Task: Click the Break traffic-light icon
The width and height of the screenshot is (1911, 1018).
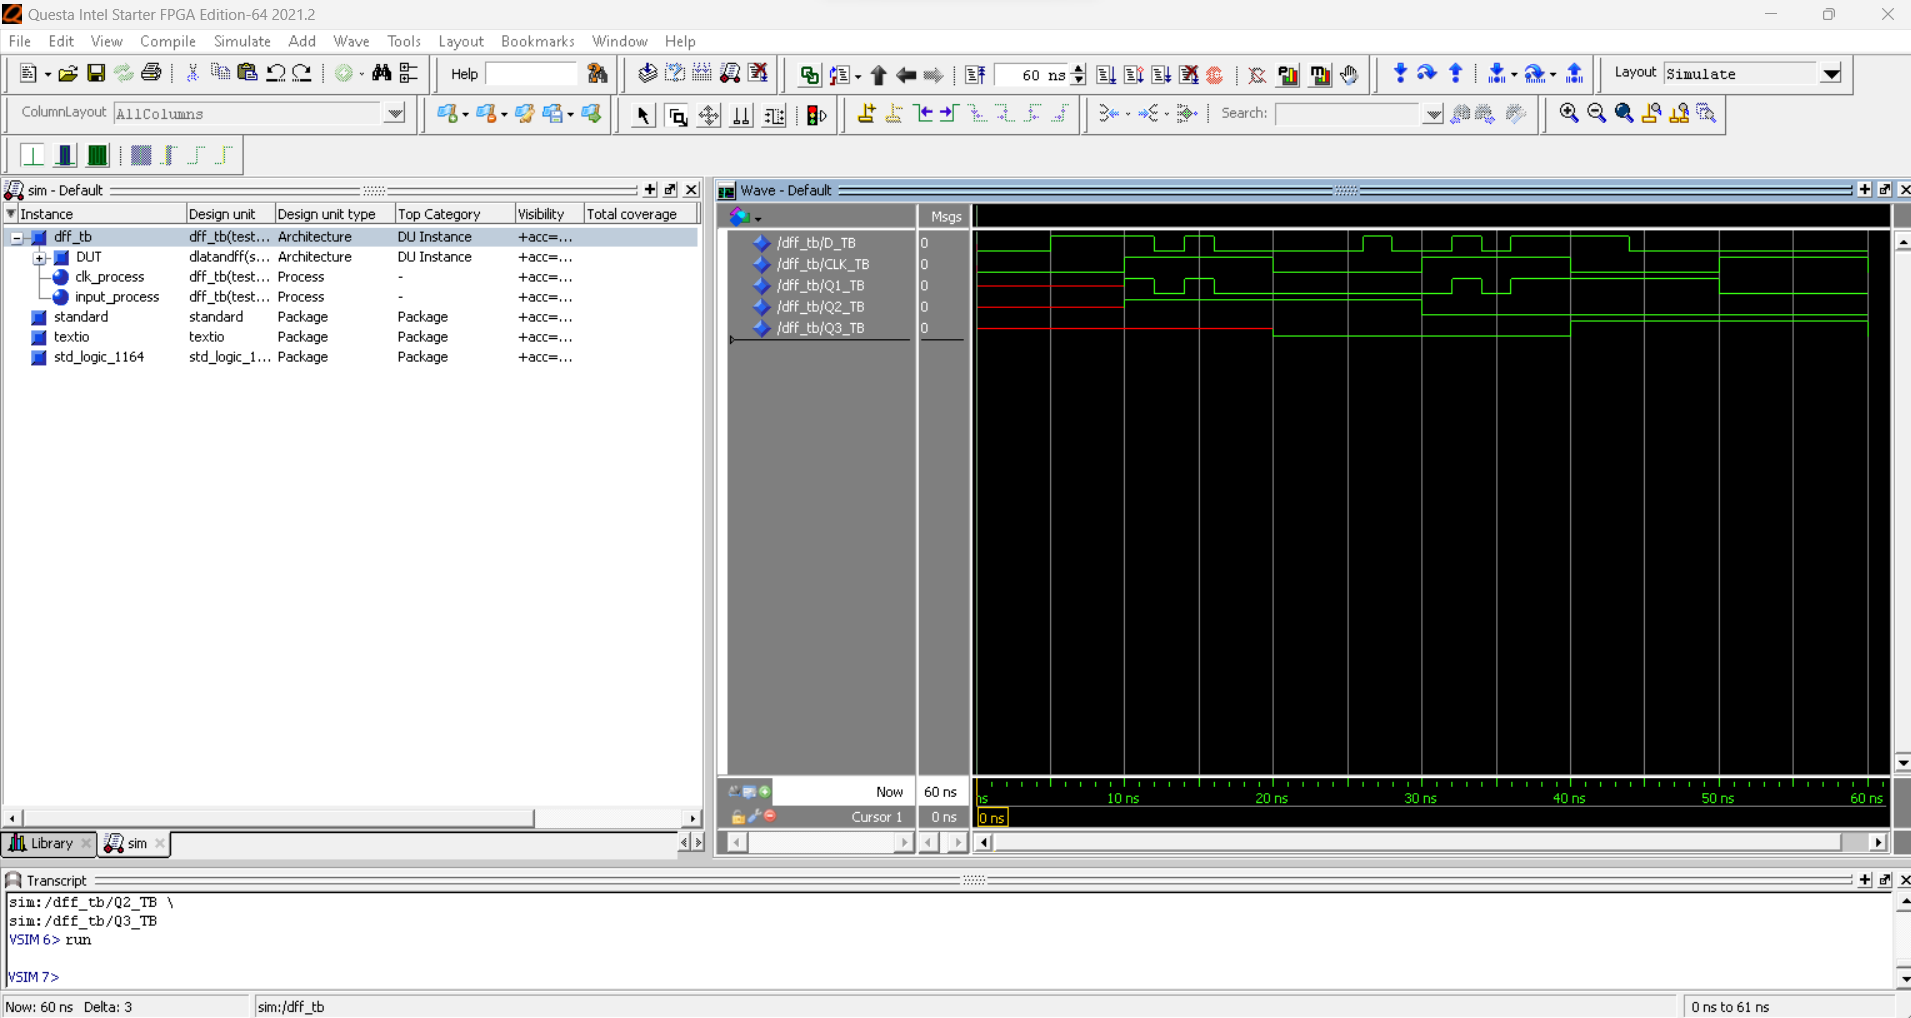Action: 815,114
